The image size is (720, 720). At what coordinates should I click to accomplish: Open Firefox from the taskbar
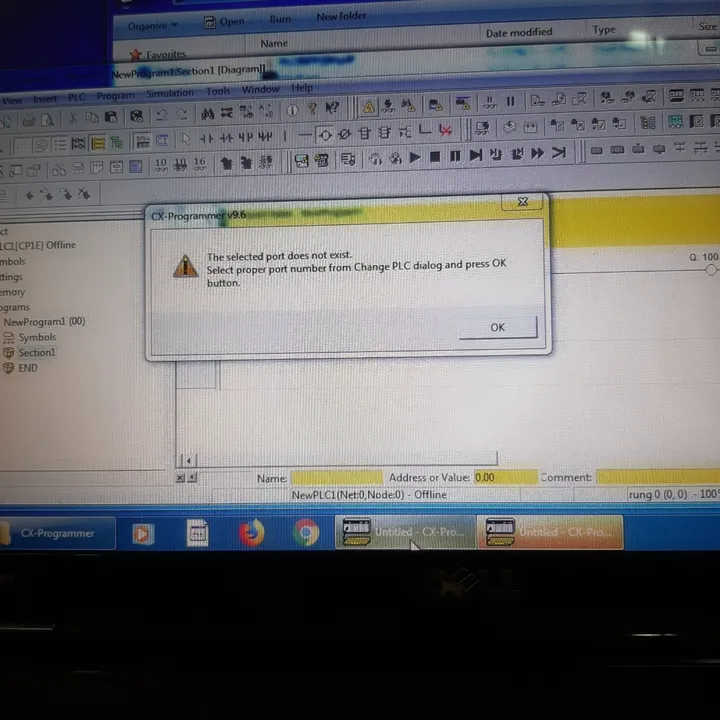[252, 533]
